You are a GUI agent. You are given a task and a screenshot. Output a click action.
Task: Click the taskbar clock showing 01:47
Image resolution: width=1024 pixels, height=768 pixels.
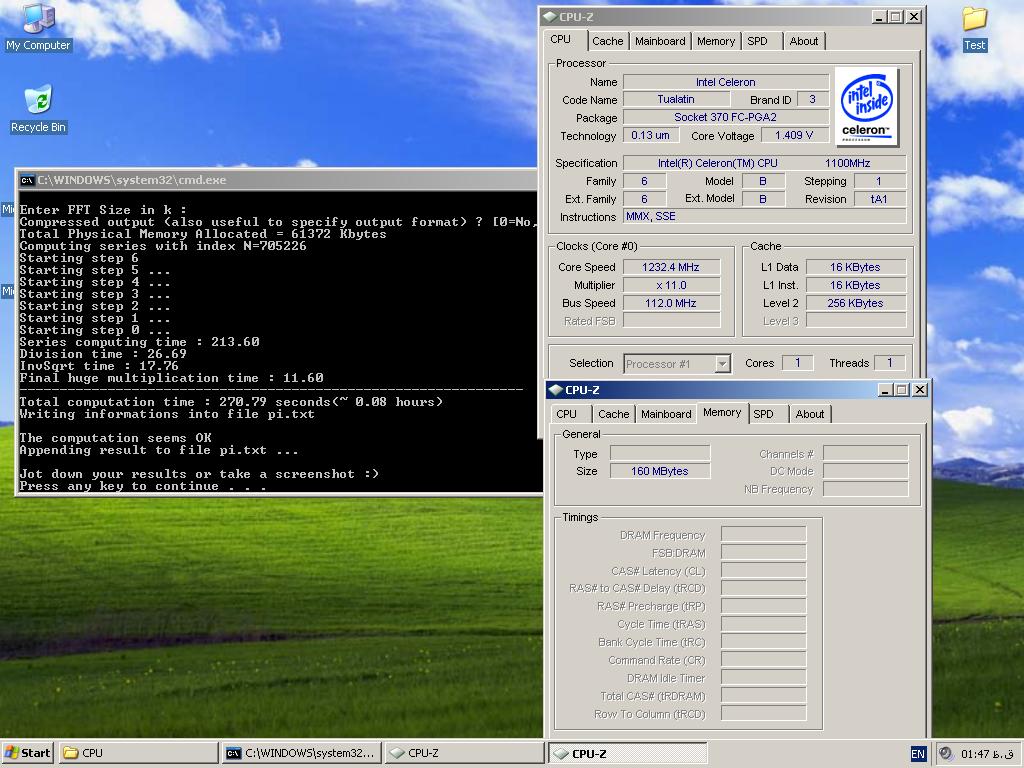(987, 754)
